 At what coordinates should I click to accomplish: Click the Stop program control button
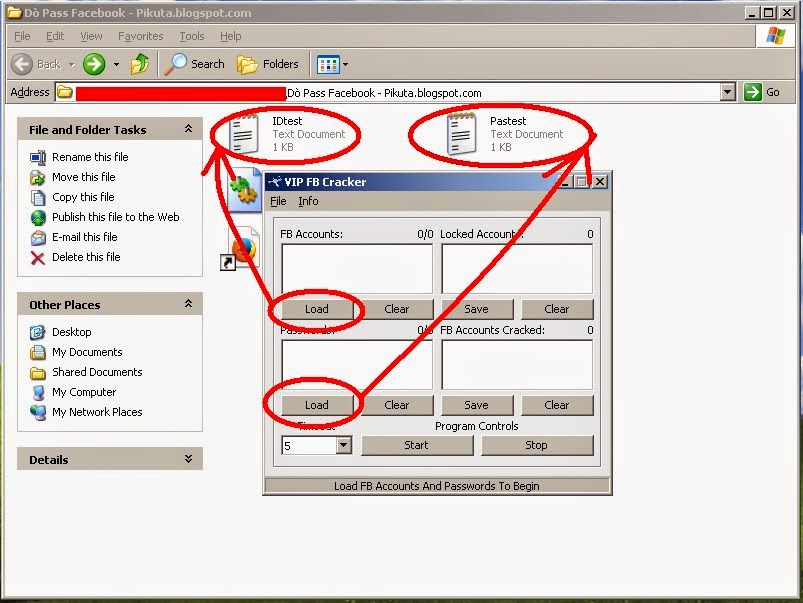(x=536, y=445)
